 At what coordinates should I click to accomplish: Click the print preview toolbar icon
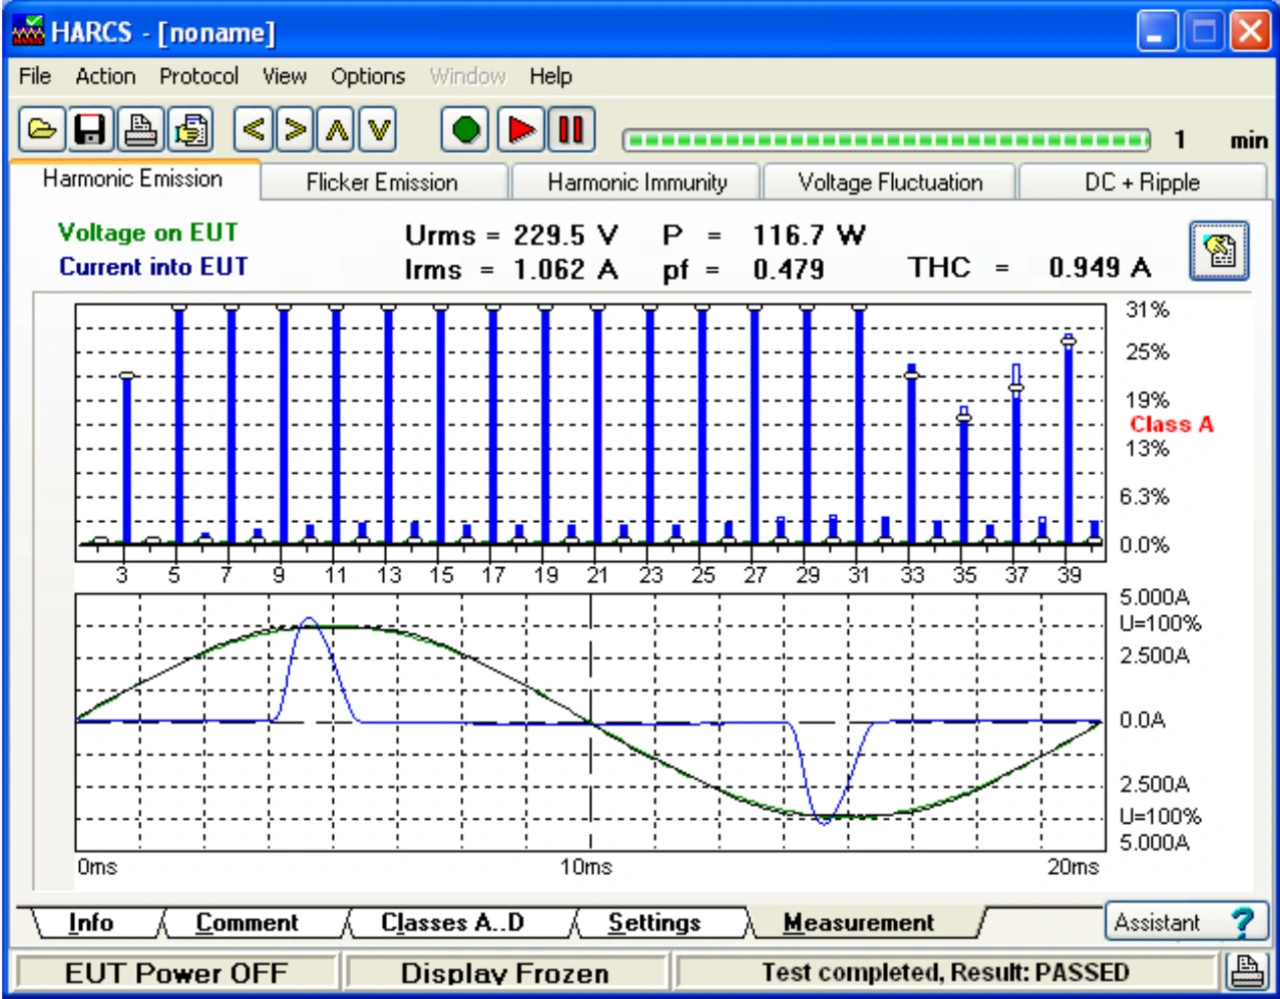[x=190, y=129]
